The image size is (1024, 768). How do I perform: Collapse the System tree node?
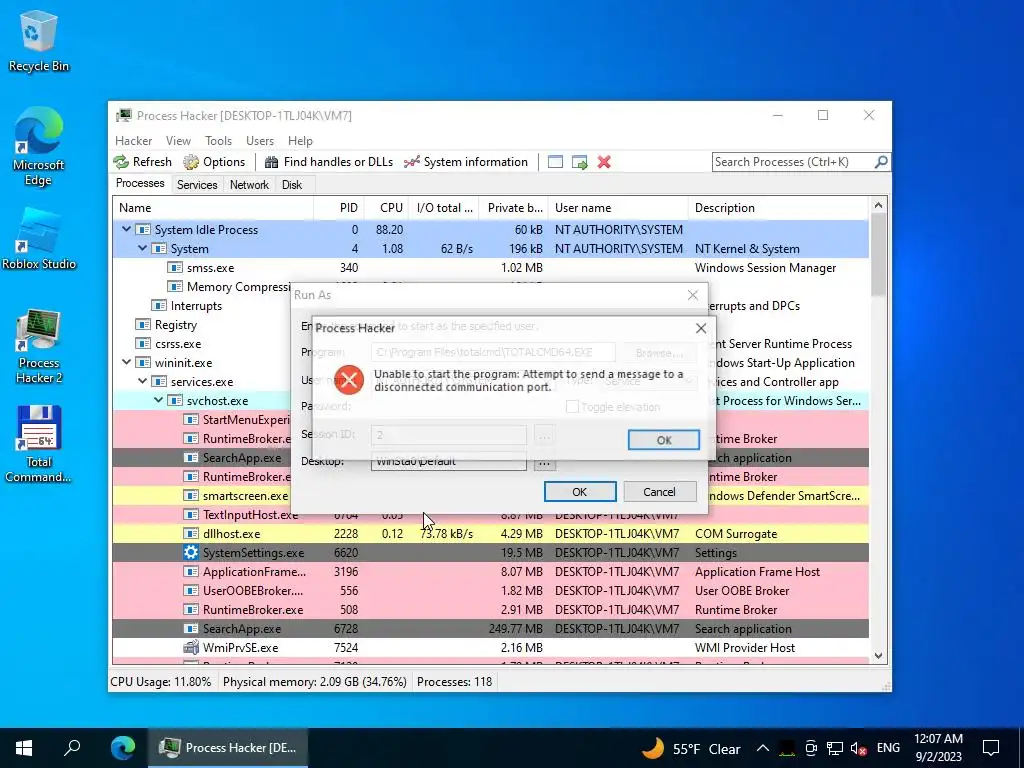coord(142,248)
